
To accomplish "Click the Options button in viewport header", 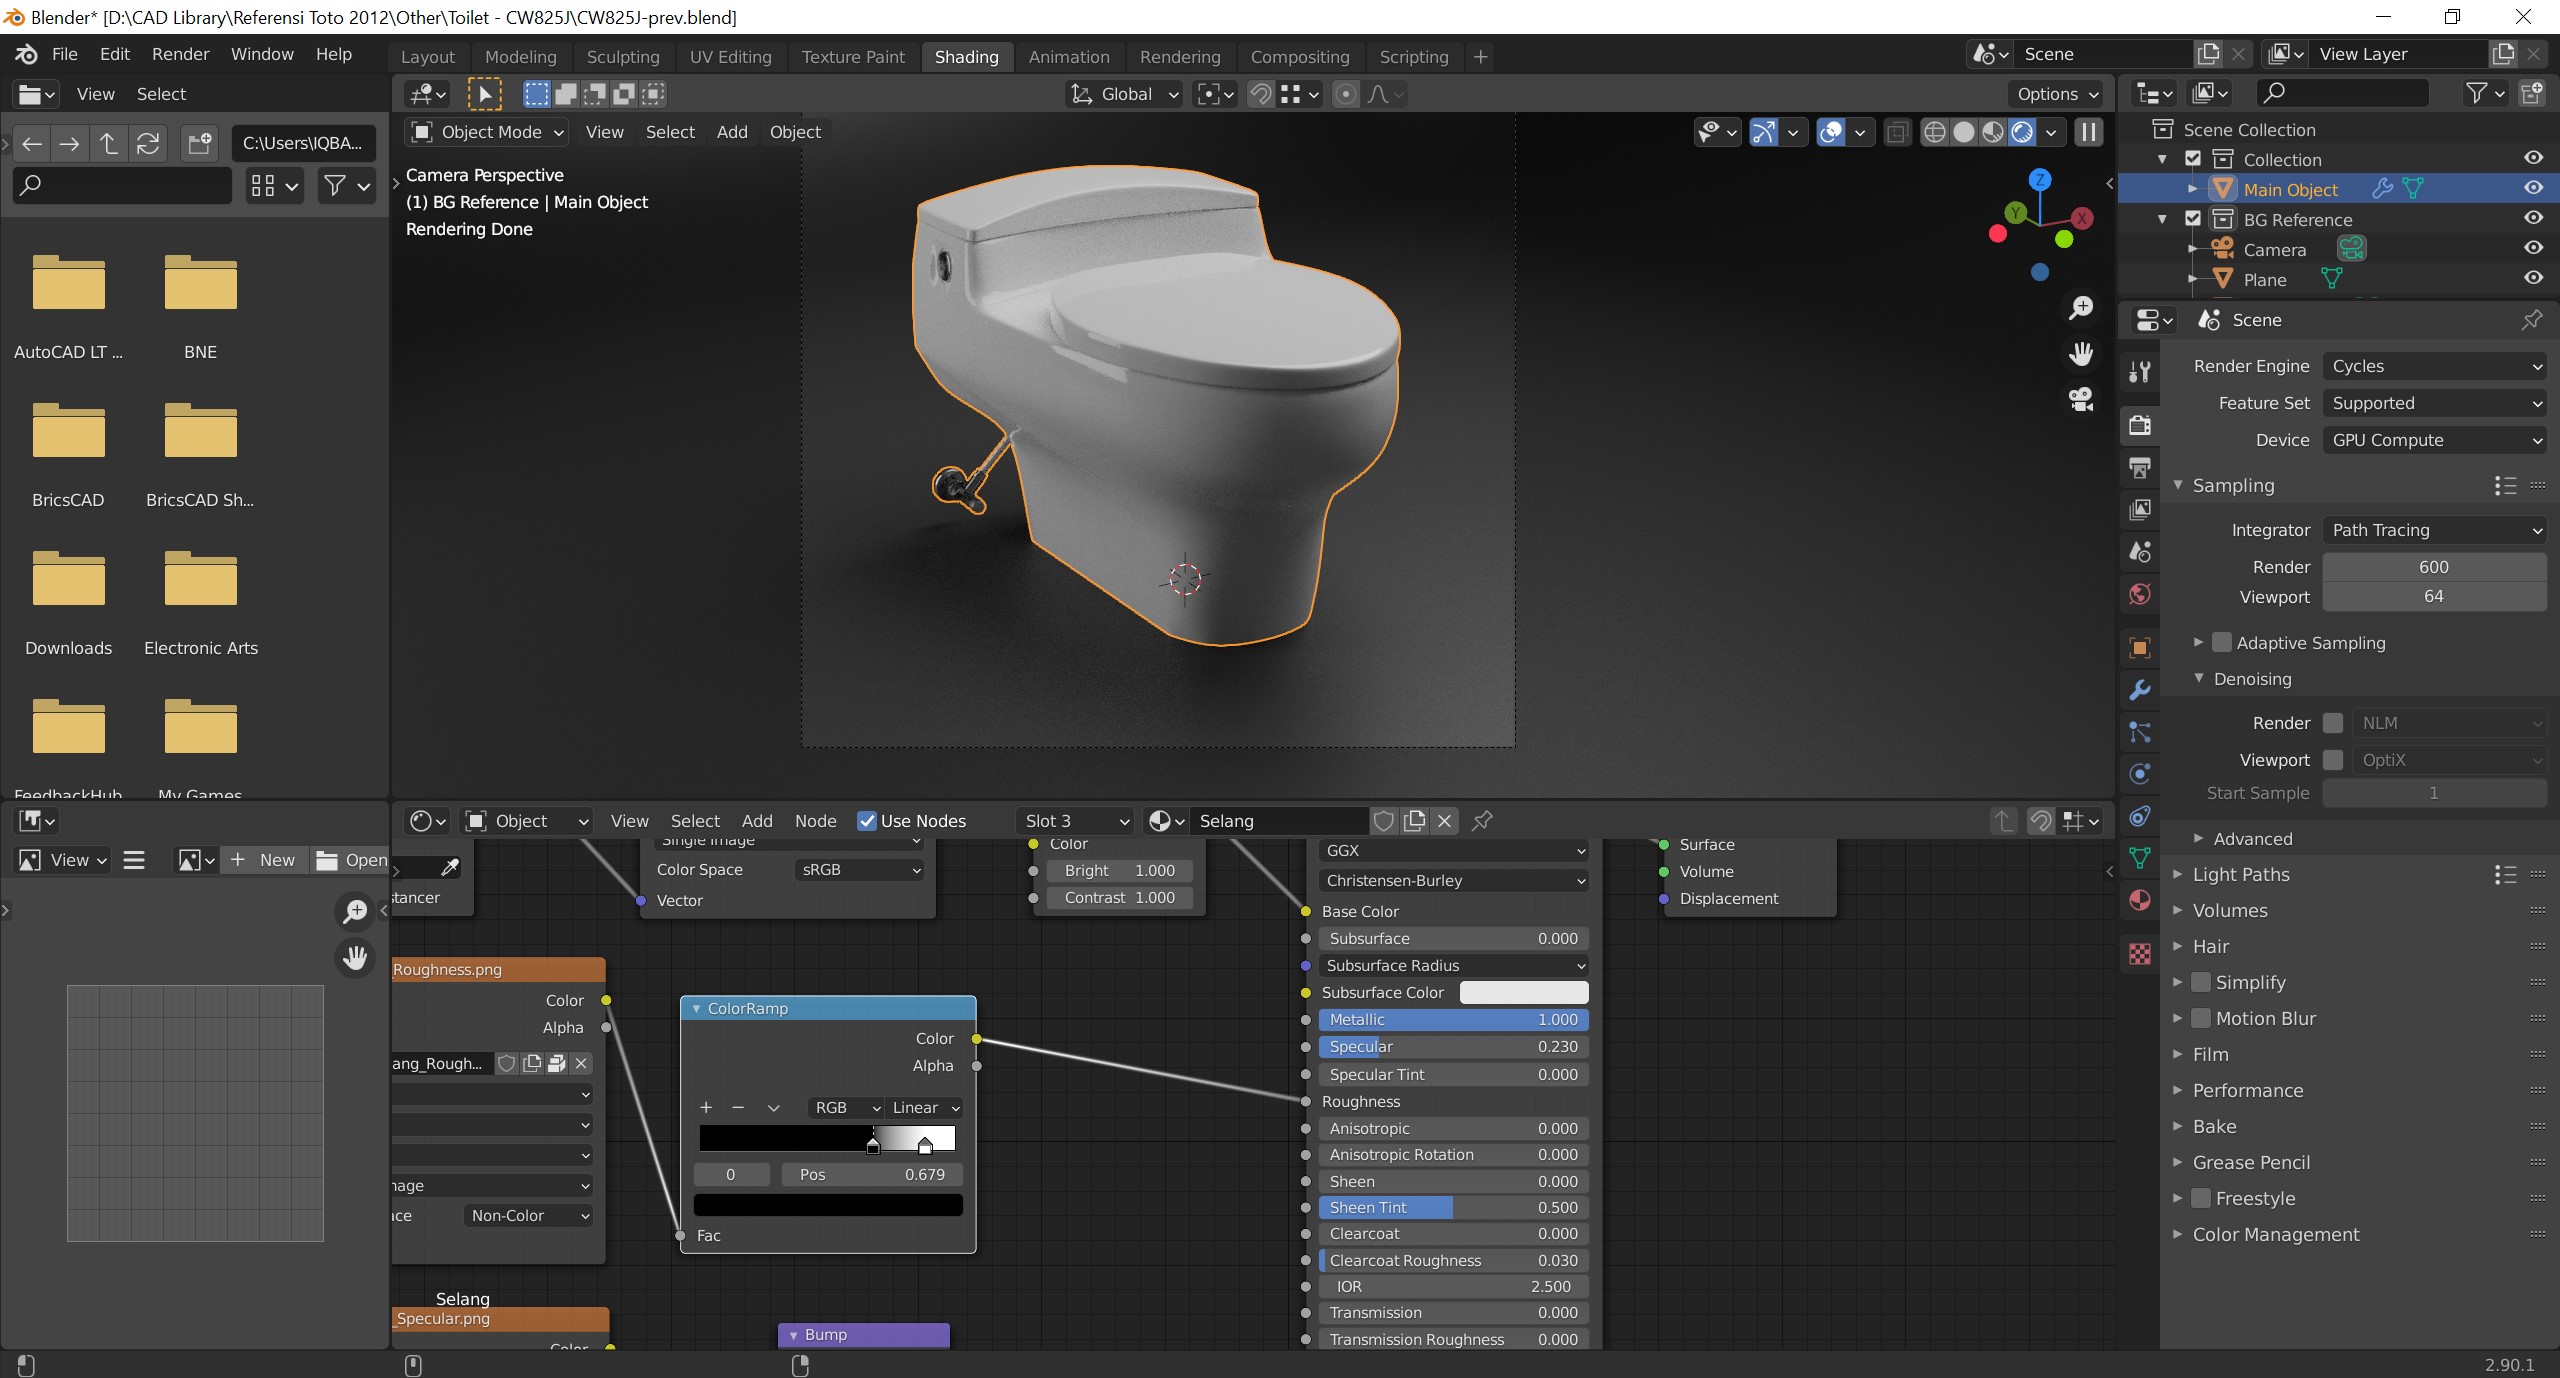I will [2057, 94].
